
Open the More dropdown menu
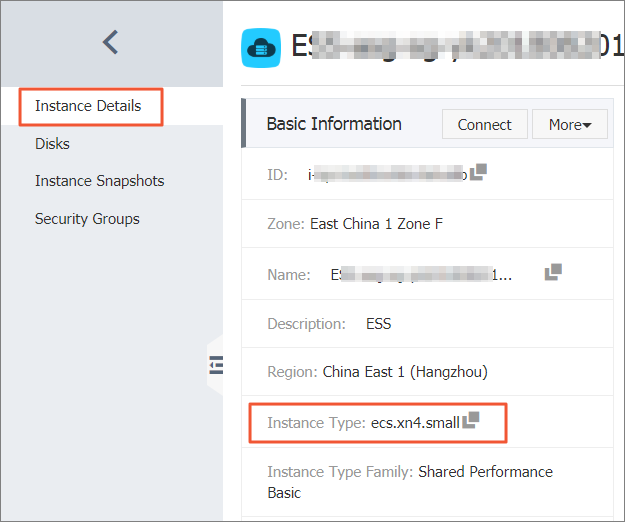pos(570,125)
